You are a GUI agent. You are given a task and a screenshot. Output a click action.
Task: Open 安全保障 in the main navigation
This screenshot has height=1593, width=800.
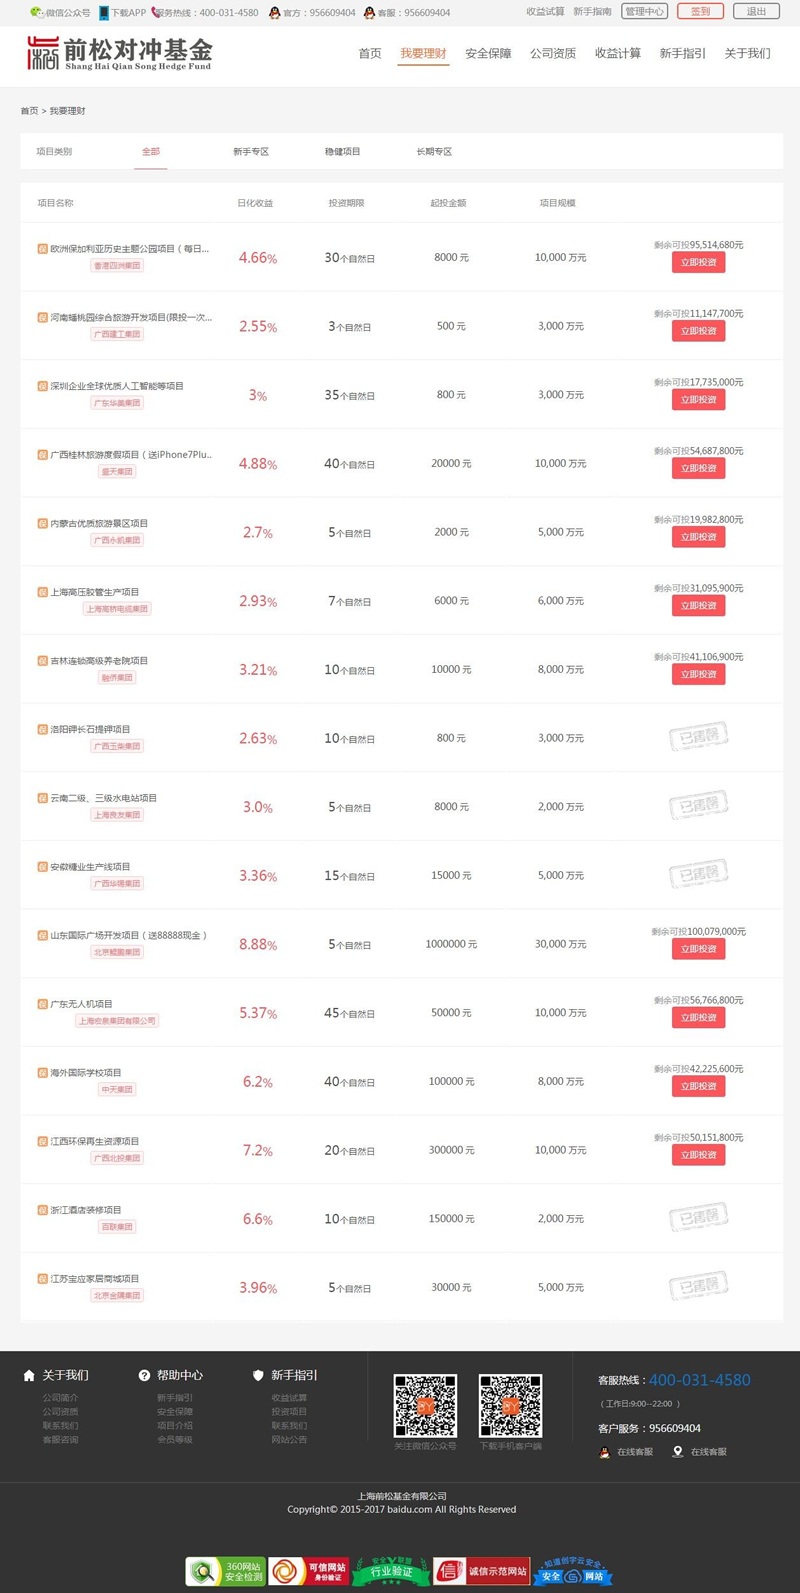tap(488, 54)
